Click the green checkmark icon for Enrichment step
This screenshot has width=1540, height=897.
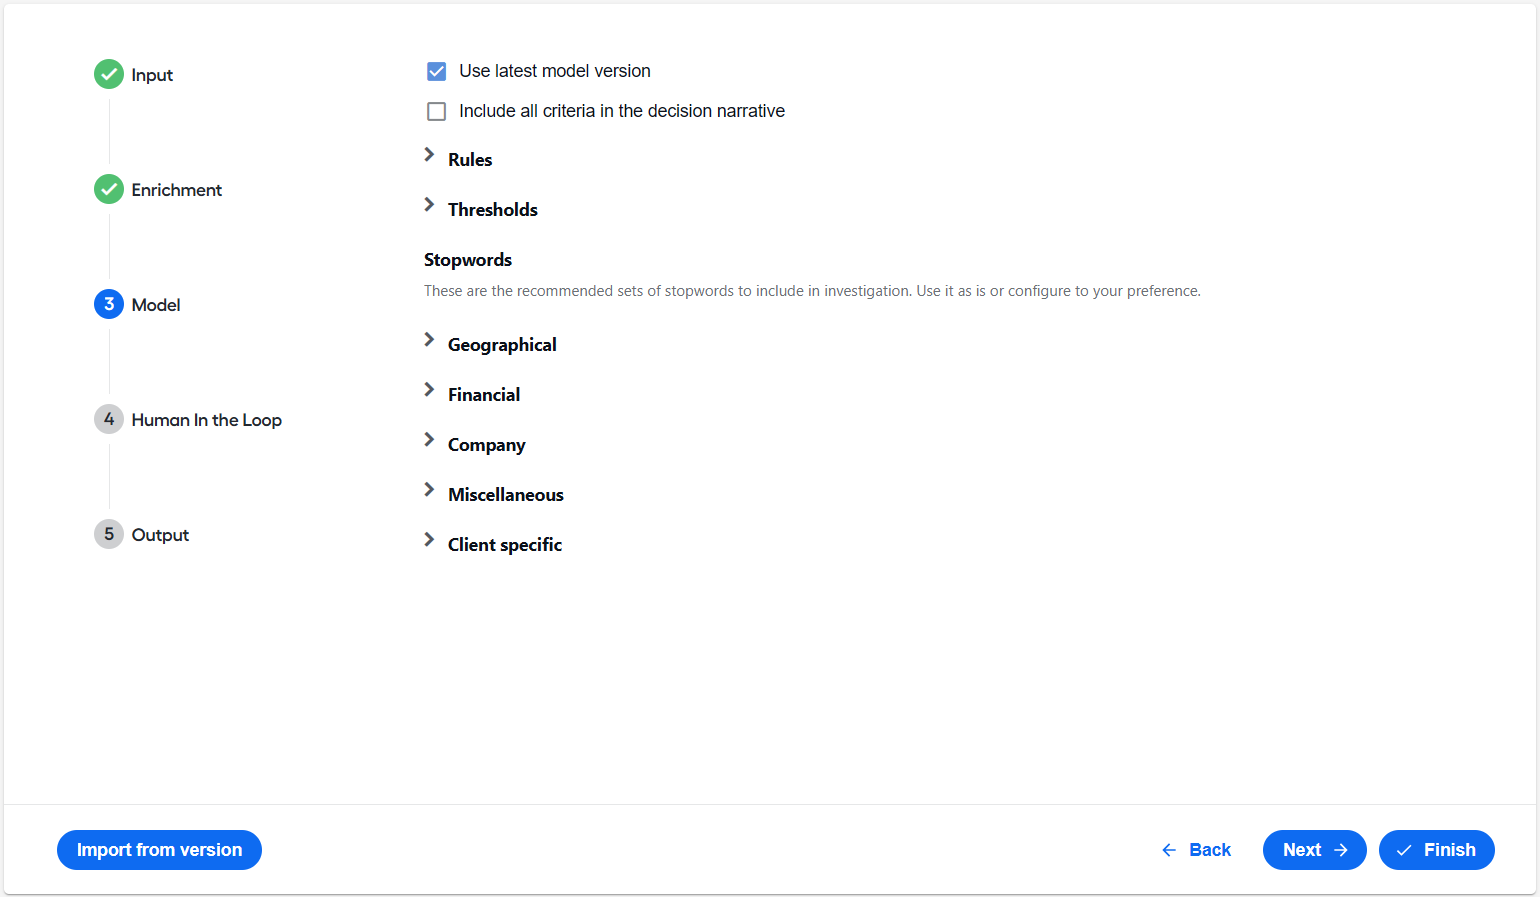(109, 189)
